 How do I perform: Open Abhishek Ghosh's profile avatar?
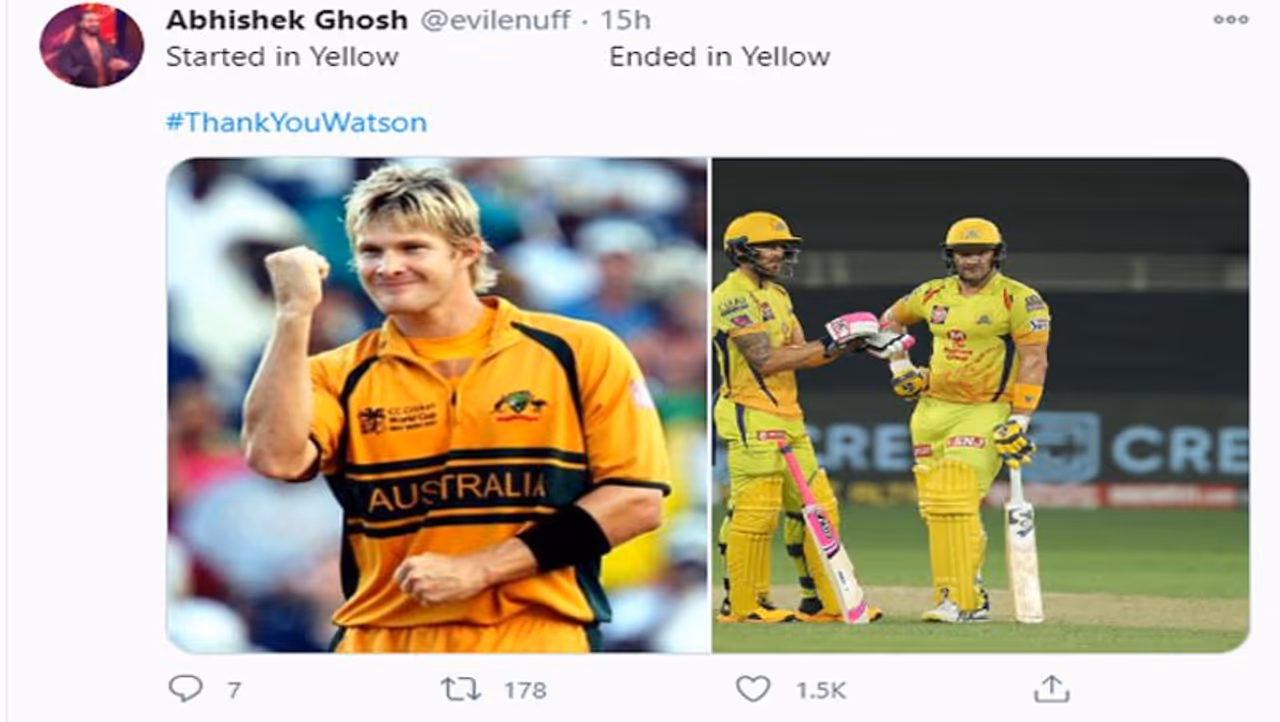tap(91, 45)
